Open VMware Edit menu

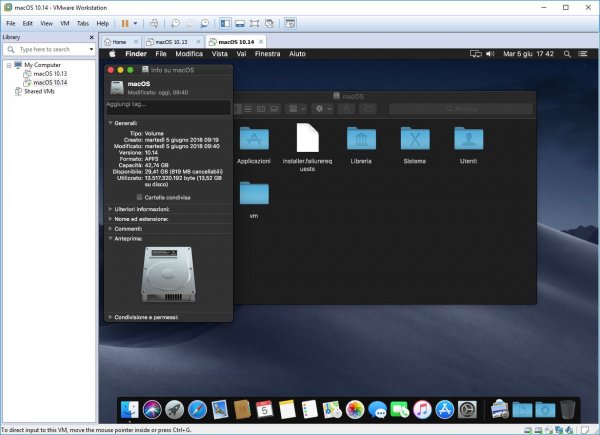(28, 23)
